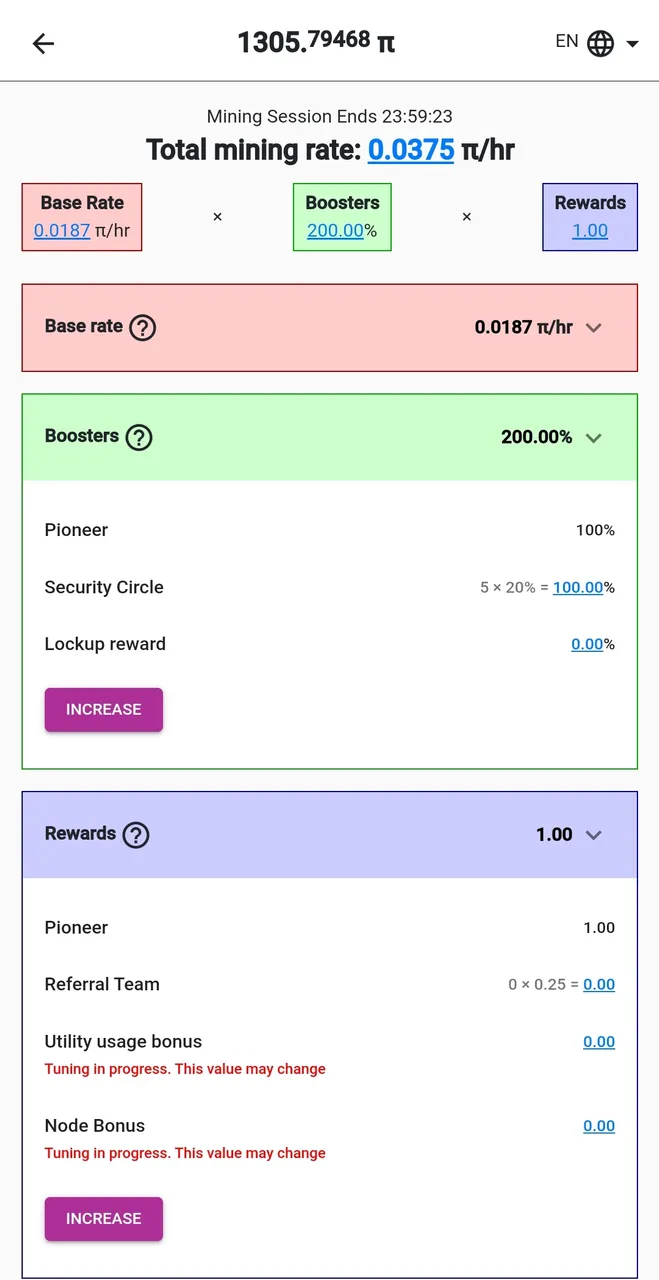The image size is (659, 1280).
Task: Click the INCREASE button under Rewards
Action: (x=104, y=1219)
